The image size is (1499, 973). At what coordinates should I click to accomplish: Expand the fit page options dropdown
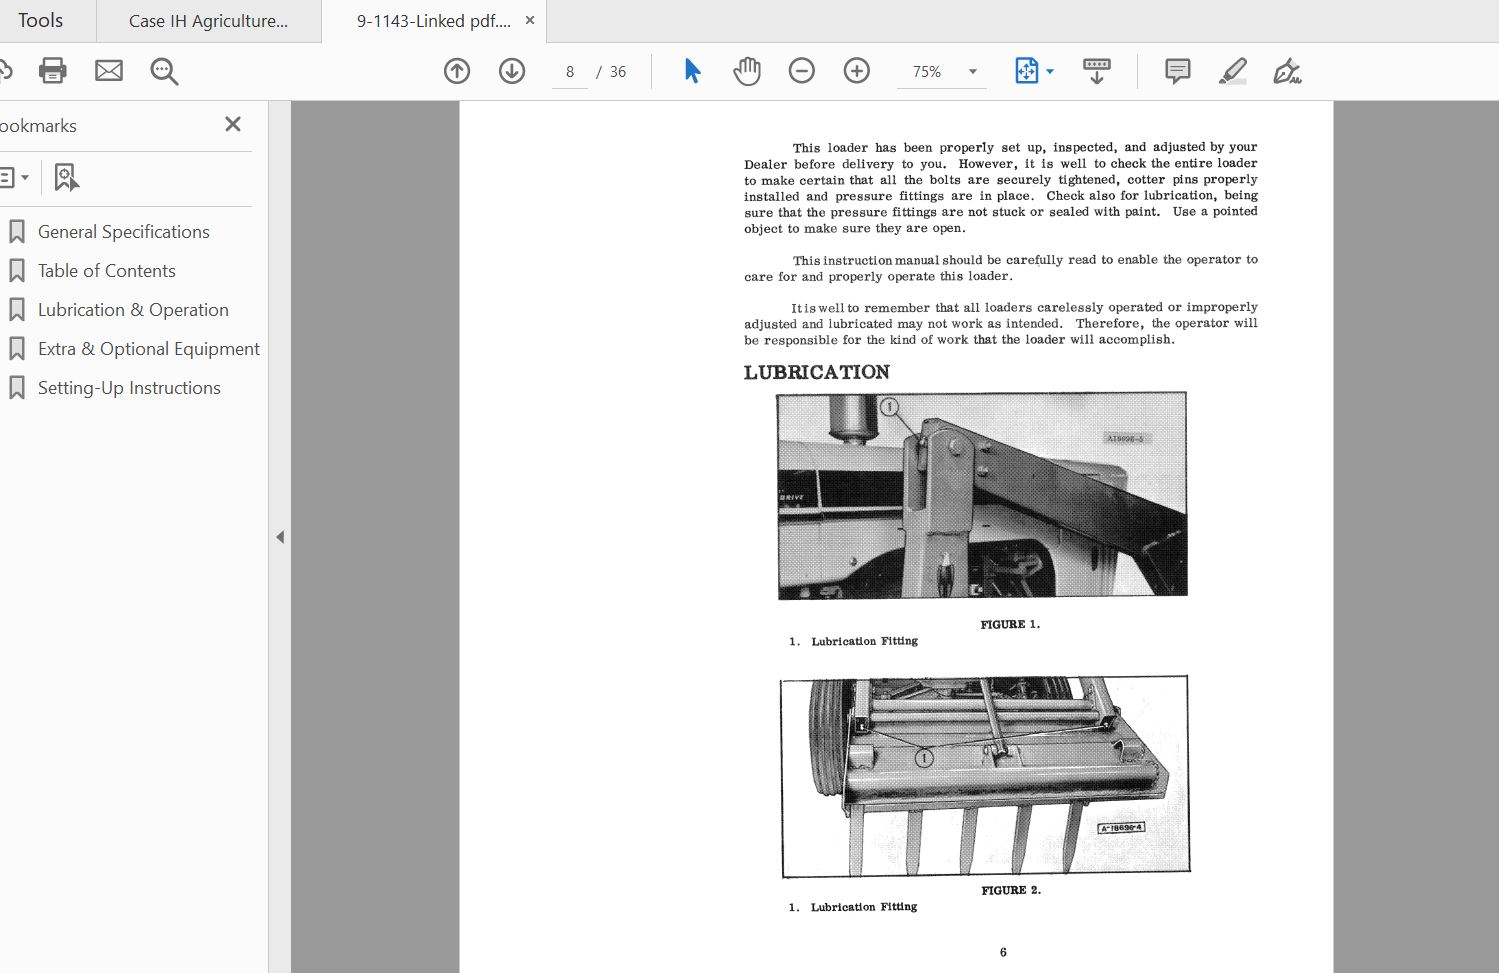pos(1050,72)
